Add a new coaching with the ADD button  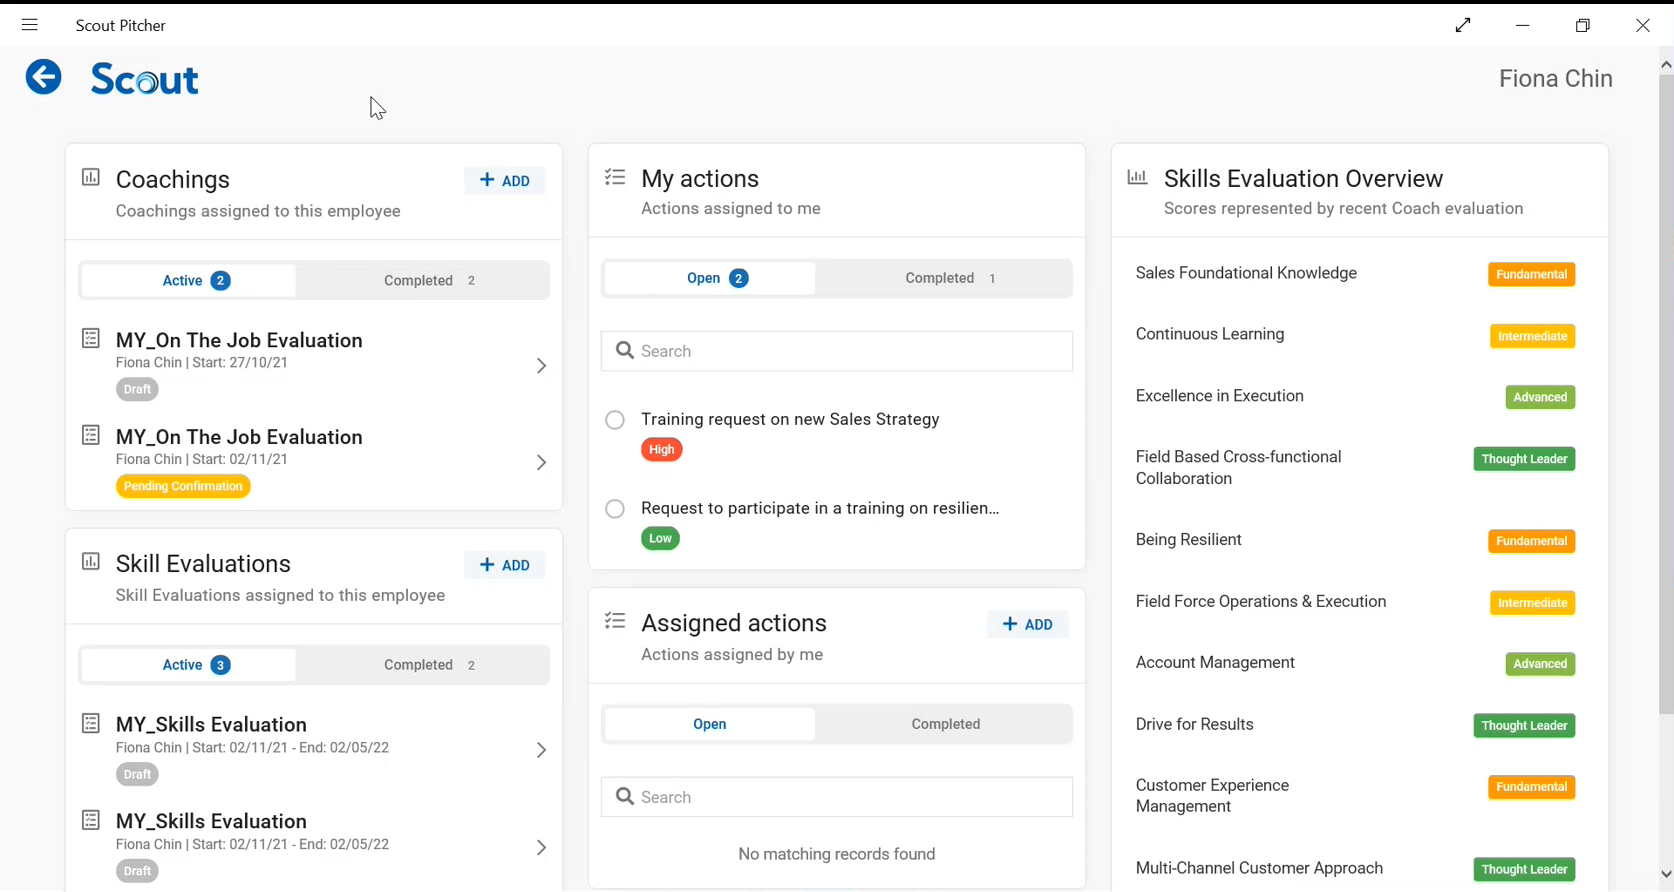tap(505, 181)
